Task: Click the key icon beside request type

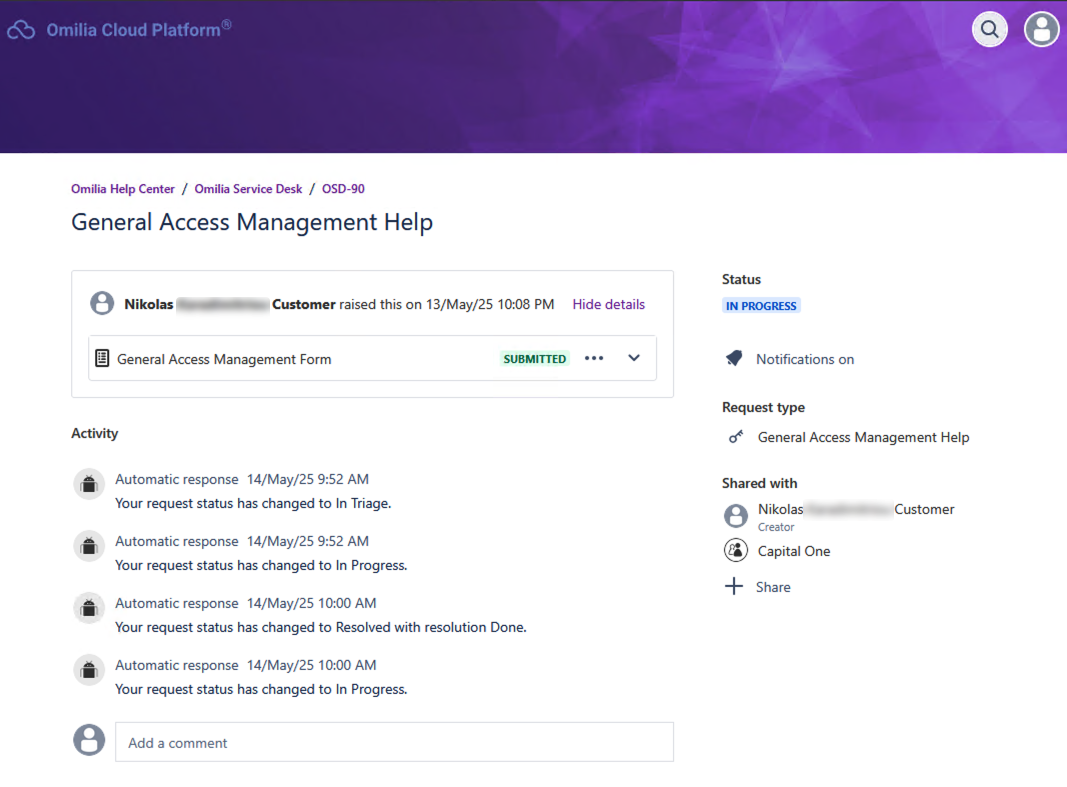Action: coord(736,437)
